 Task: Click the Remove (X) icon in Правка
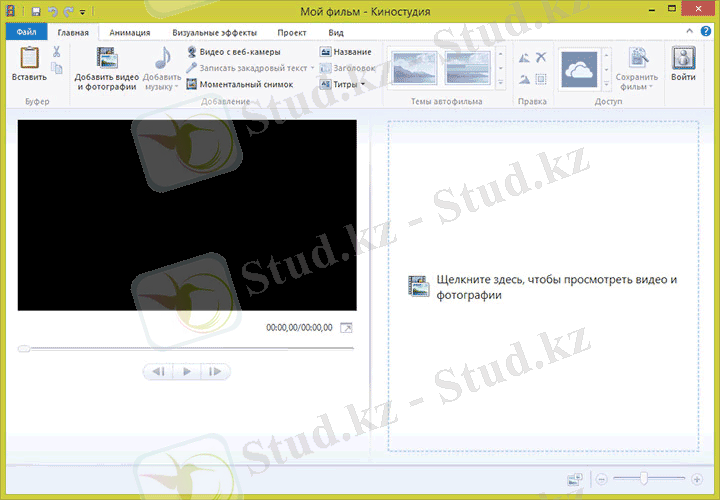coord(541,57)
